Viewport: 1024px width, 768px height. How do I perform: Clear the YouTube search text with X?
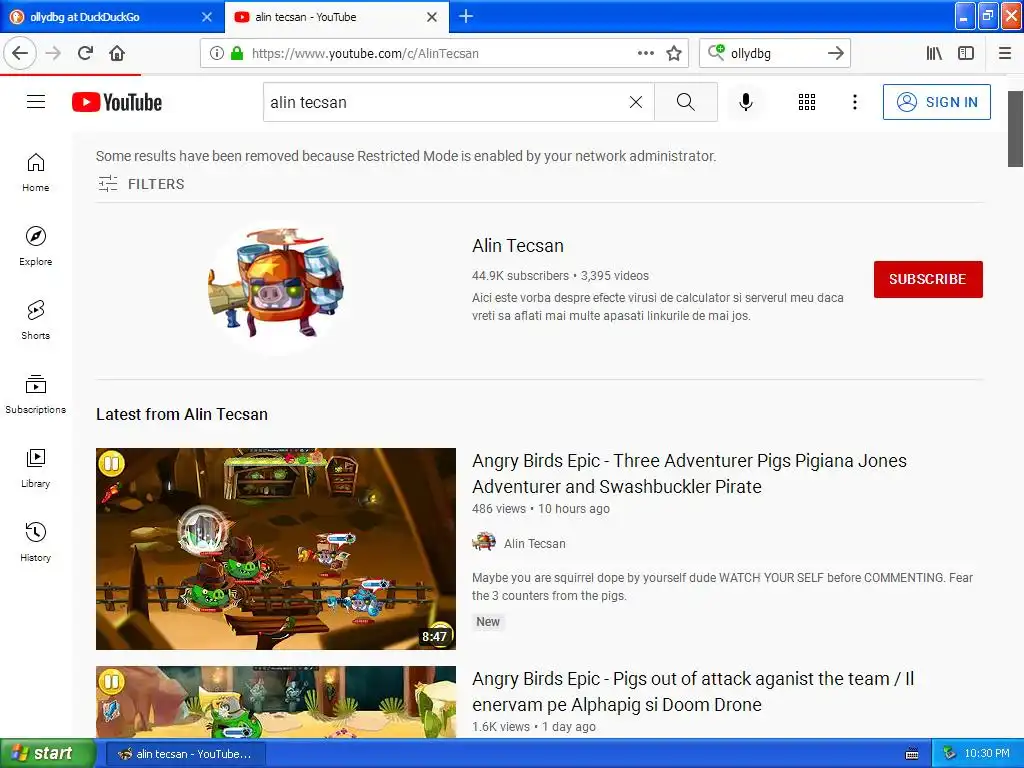pos(636,102)
